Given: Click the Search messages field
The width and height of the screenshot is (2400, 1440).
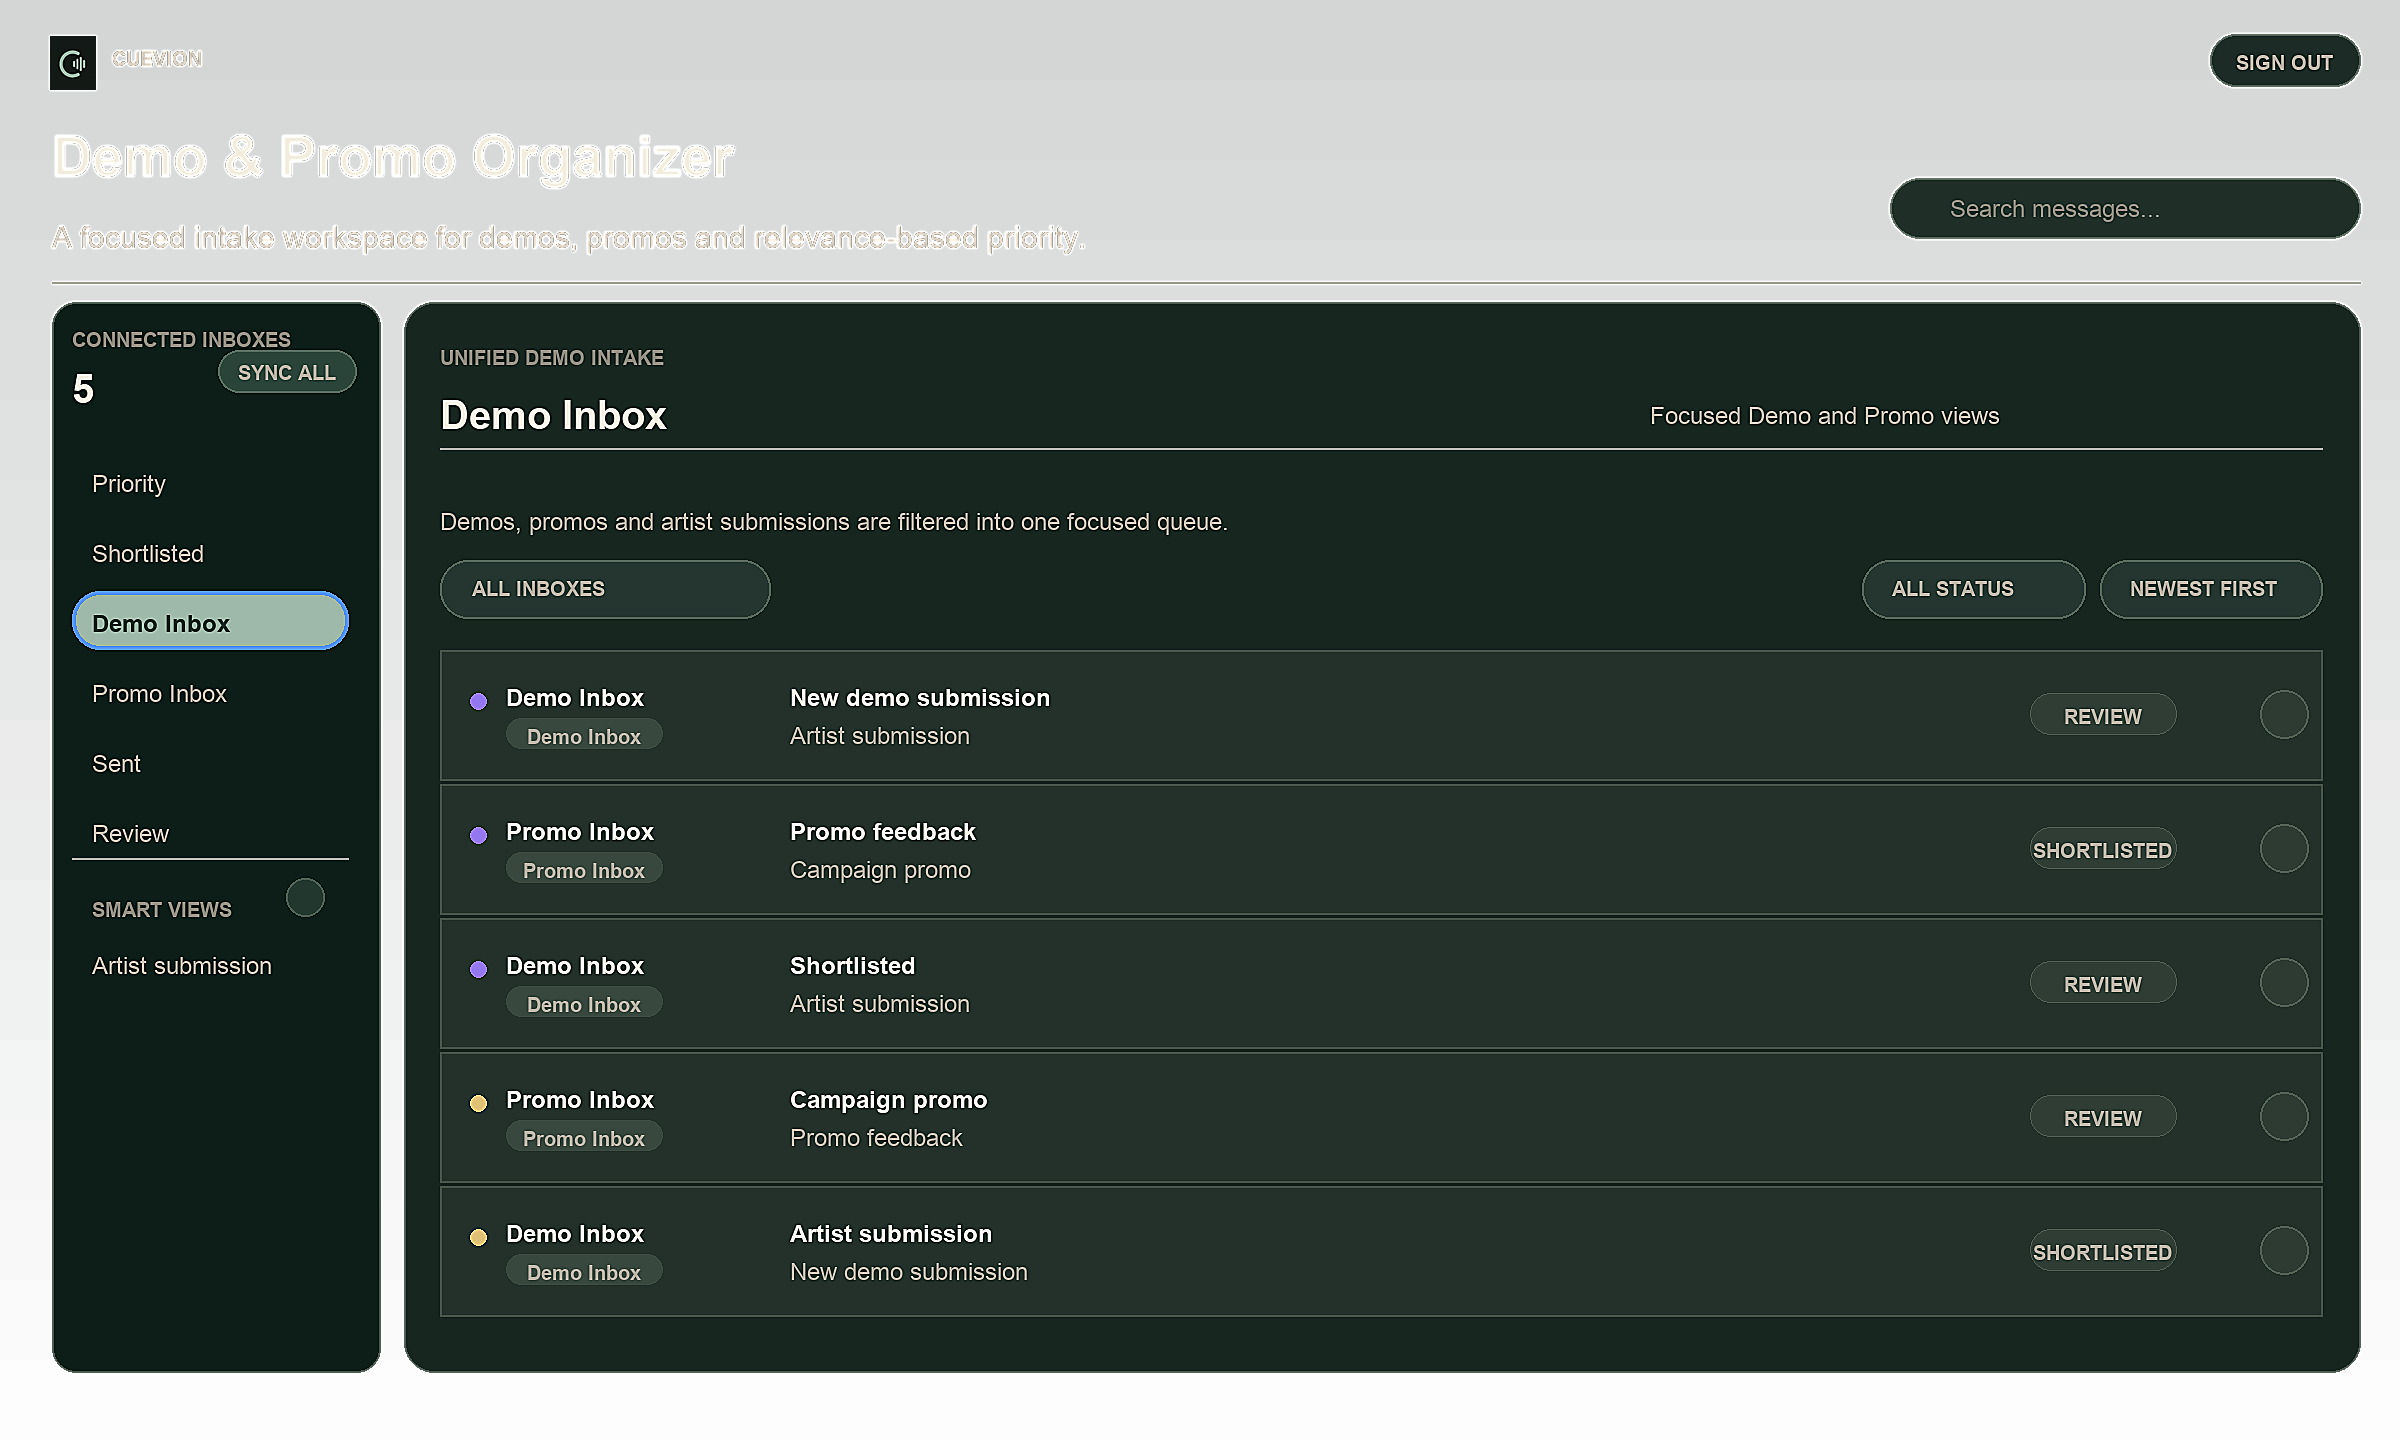Looking at the screenshot, I should click(2125, 209).
